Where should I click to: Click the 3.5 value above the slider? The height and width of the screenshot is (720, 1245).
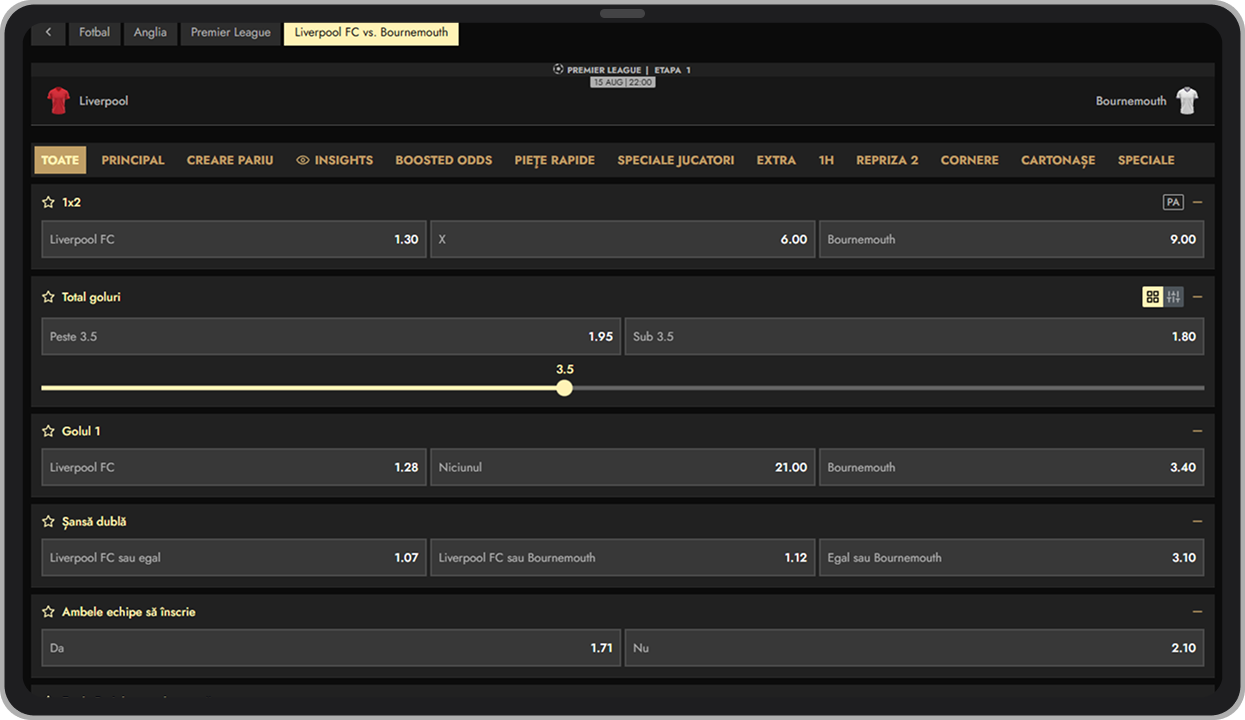(565, 369)
